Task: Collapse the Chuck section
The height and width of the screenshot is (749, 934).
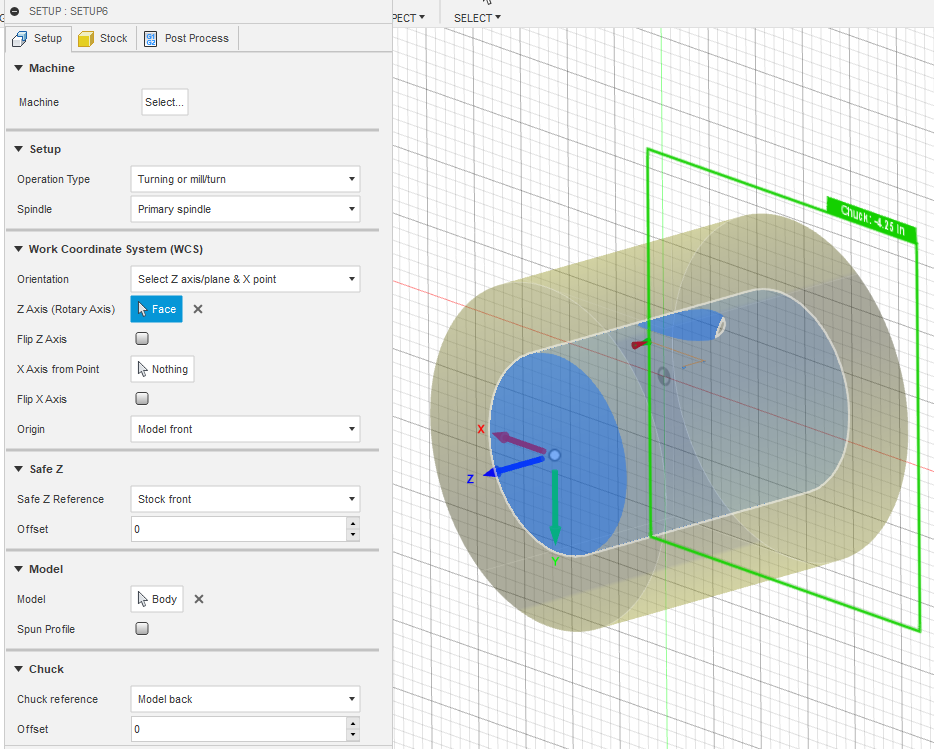Action: coord(18,669)
